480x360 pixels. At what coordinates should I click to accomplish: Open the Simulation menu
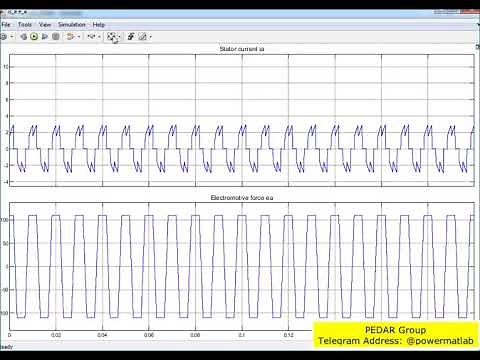[72, 25]
